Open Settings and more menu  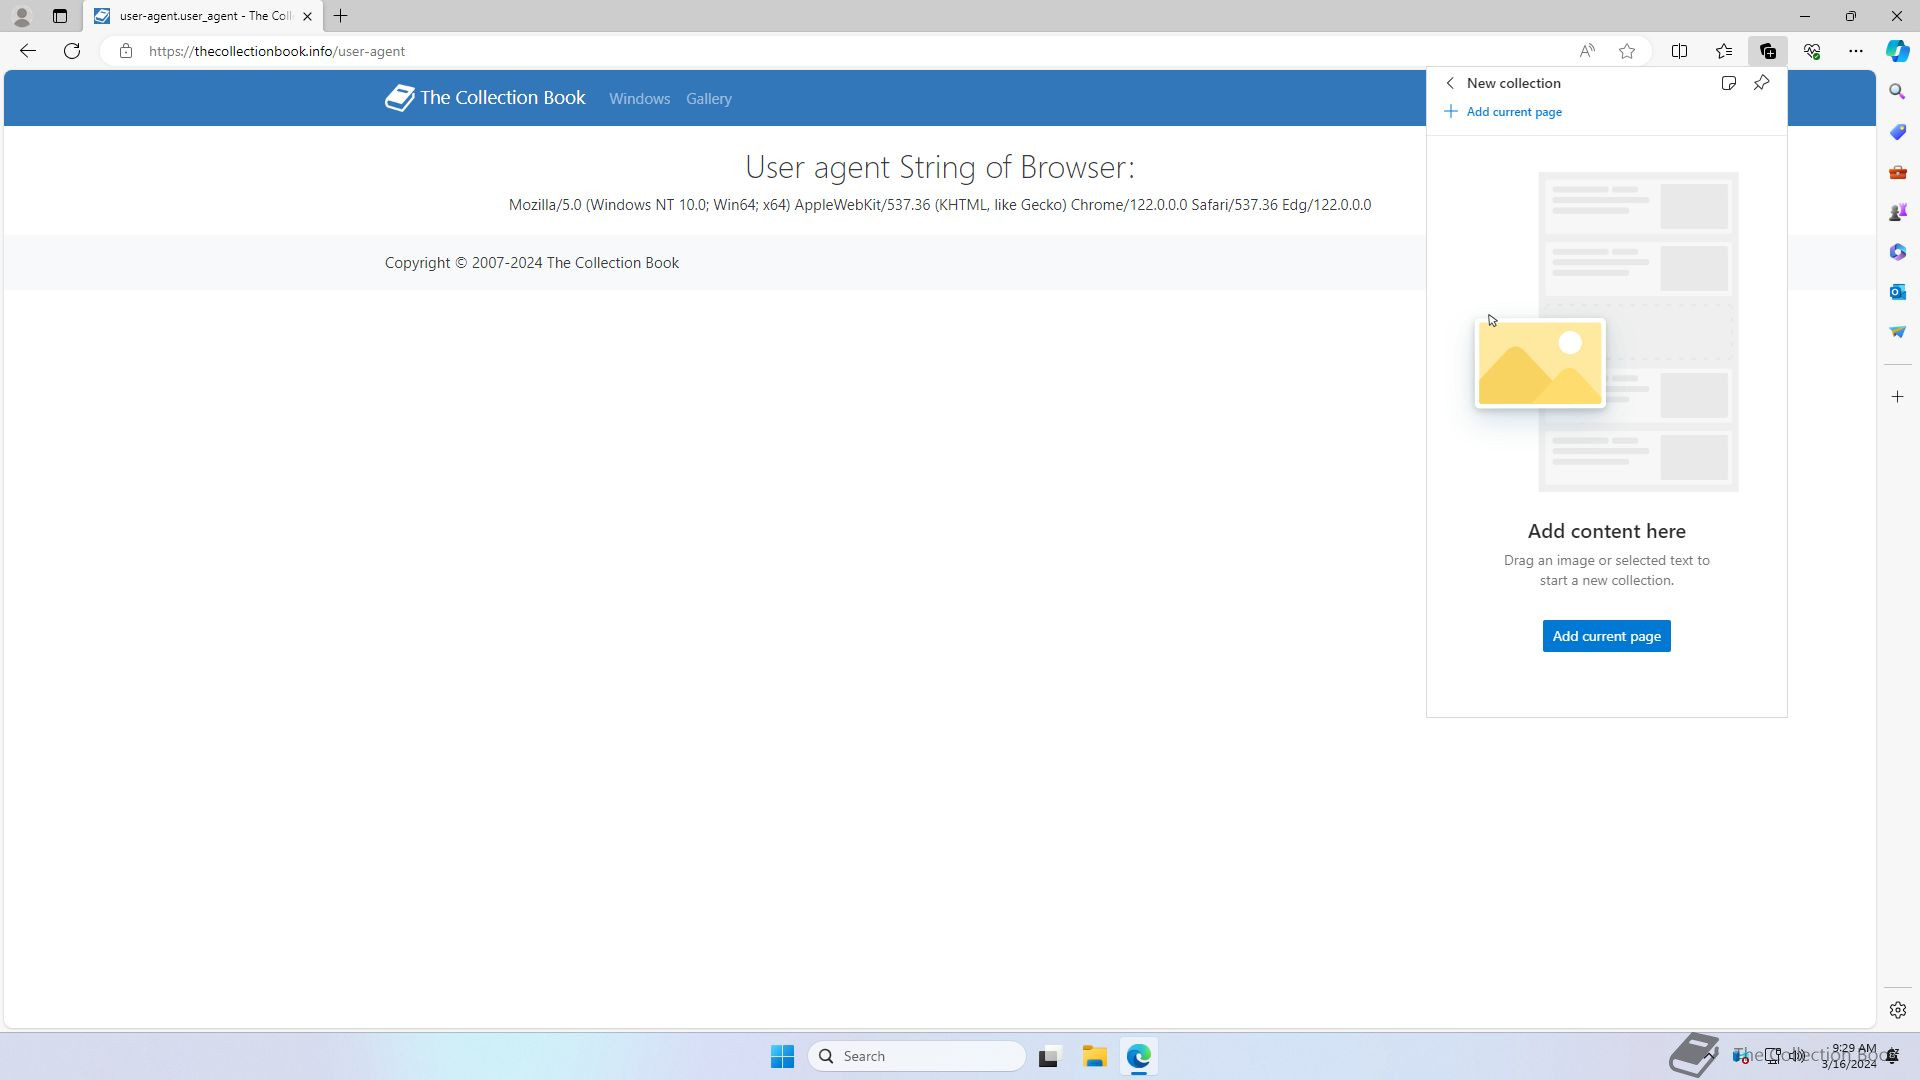(1855, 51)
